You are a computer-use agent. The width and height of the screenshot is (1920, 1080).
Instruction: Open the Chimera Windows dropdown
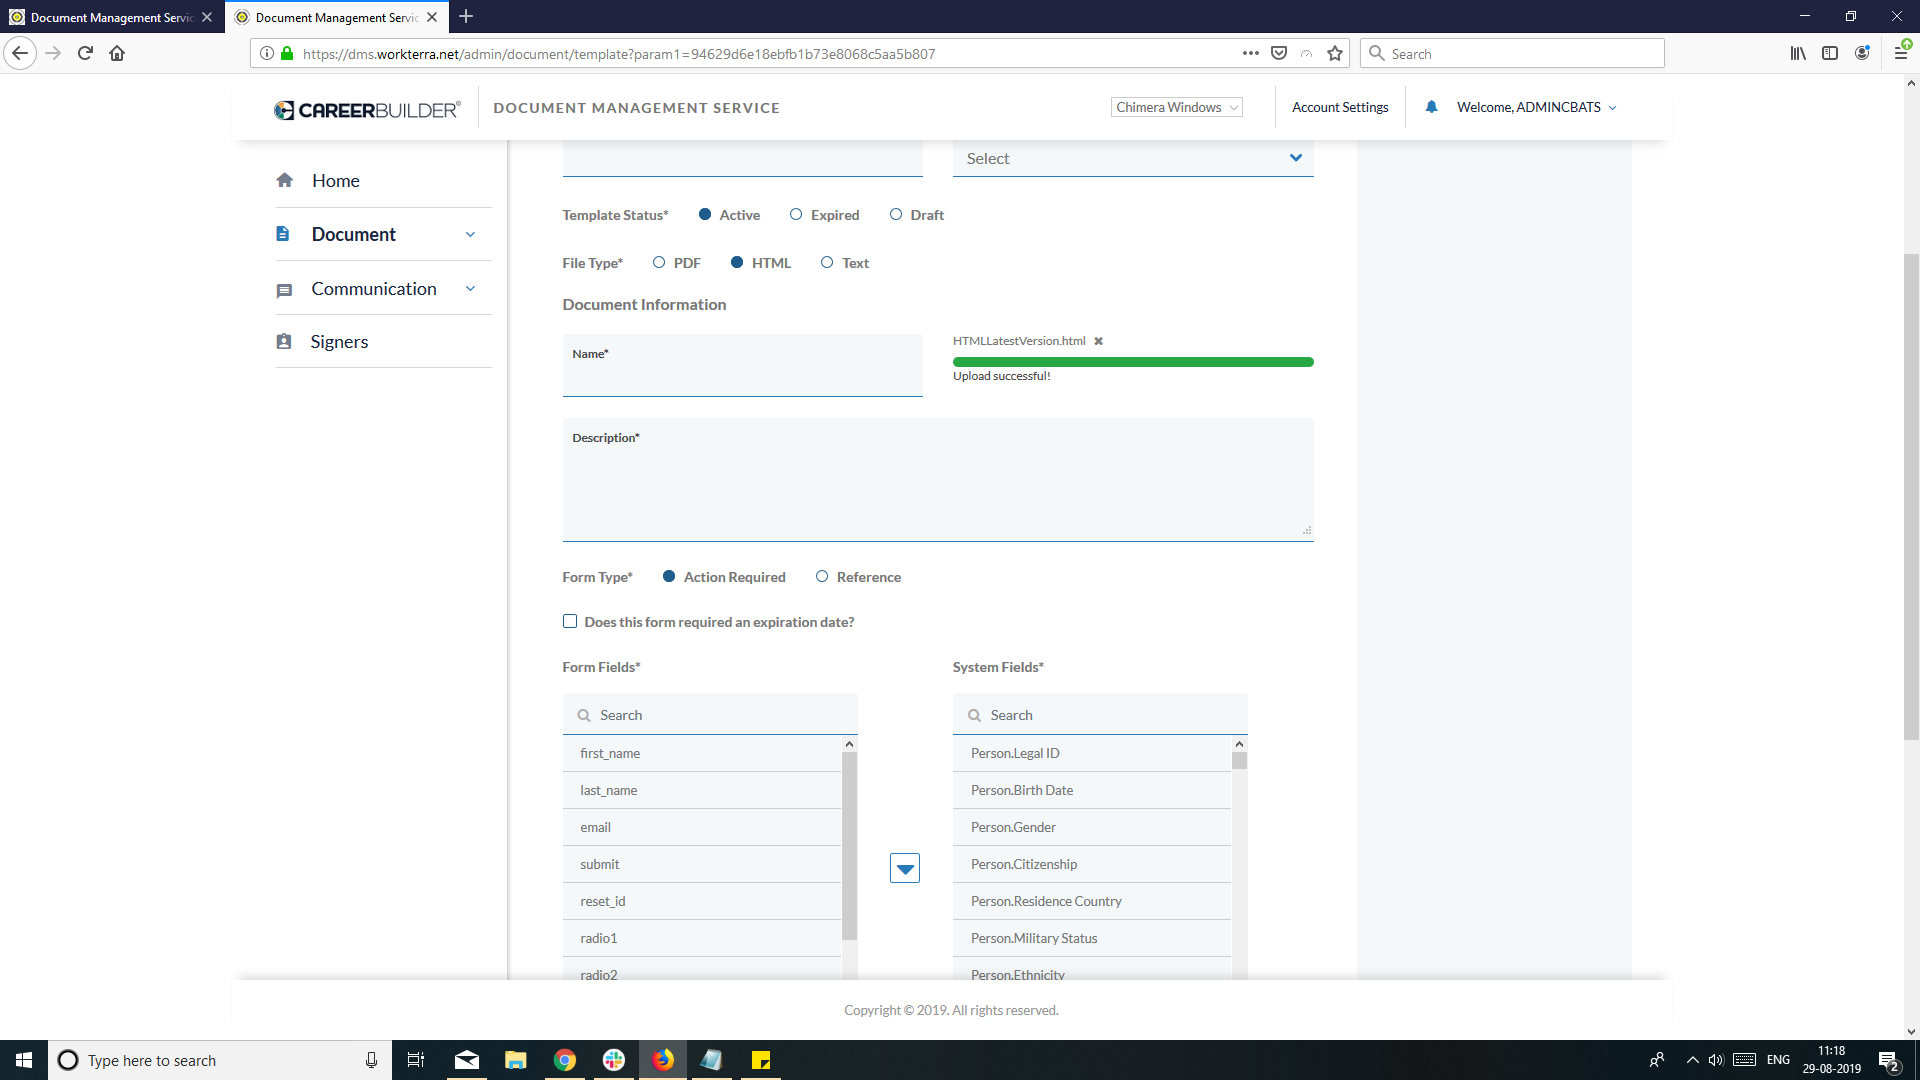tap(1176, 108)
